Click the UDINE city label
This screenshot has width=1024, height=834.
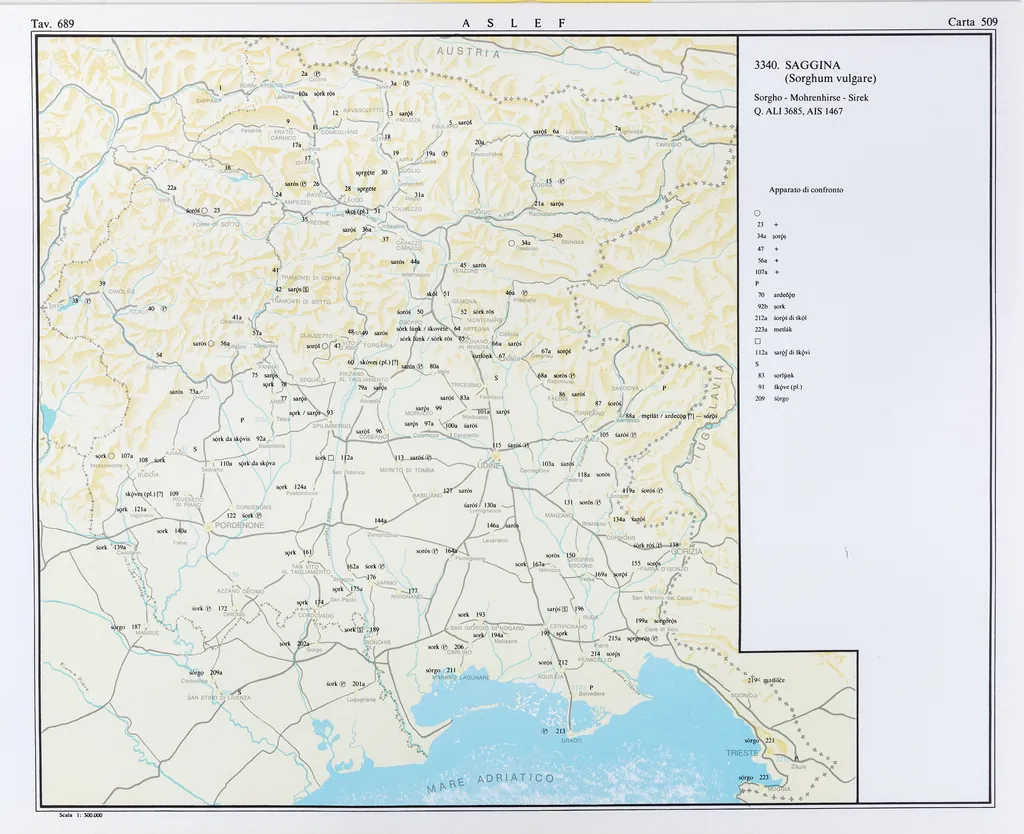coord(488,466)
